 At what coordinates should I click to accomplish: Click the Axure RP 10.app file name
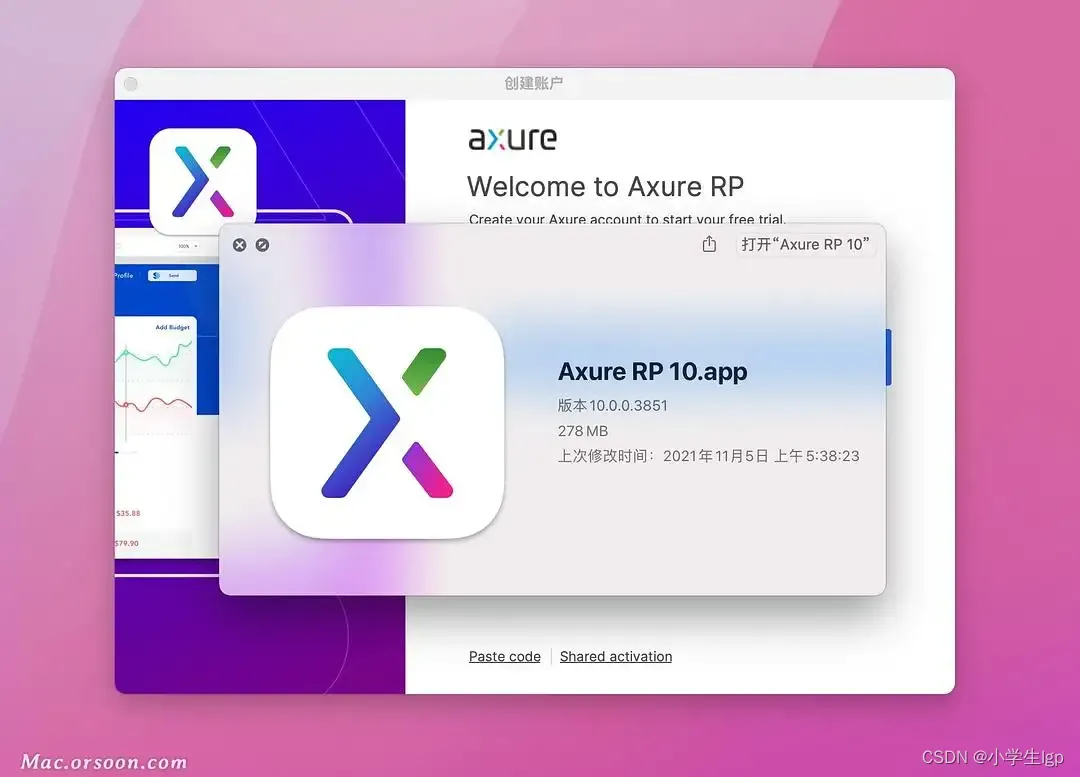click(652, 371)
